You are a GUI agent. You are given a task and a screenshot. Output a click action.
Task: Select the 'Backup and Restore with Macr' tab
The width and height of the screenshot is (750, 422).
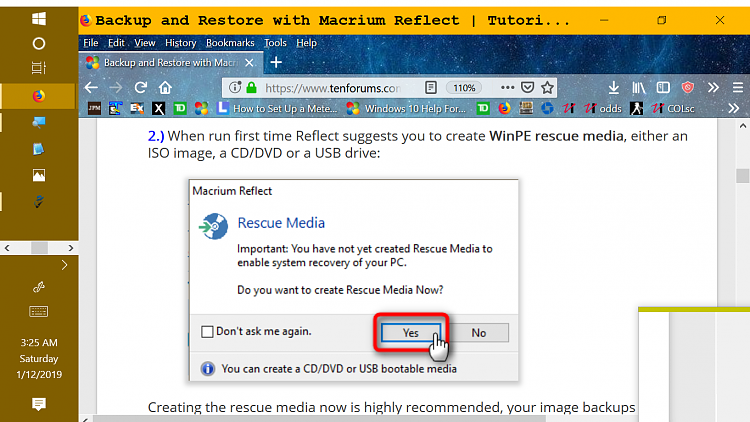coord(171,63)
